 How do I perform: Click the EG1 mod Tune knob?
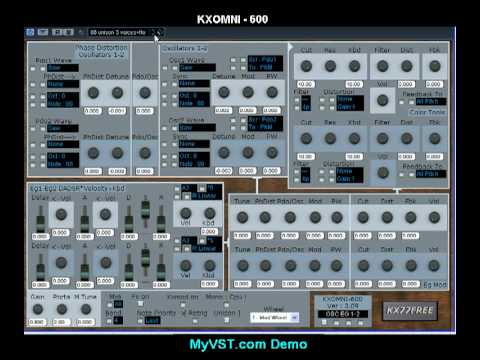point(242,217)
